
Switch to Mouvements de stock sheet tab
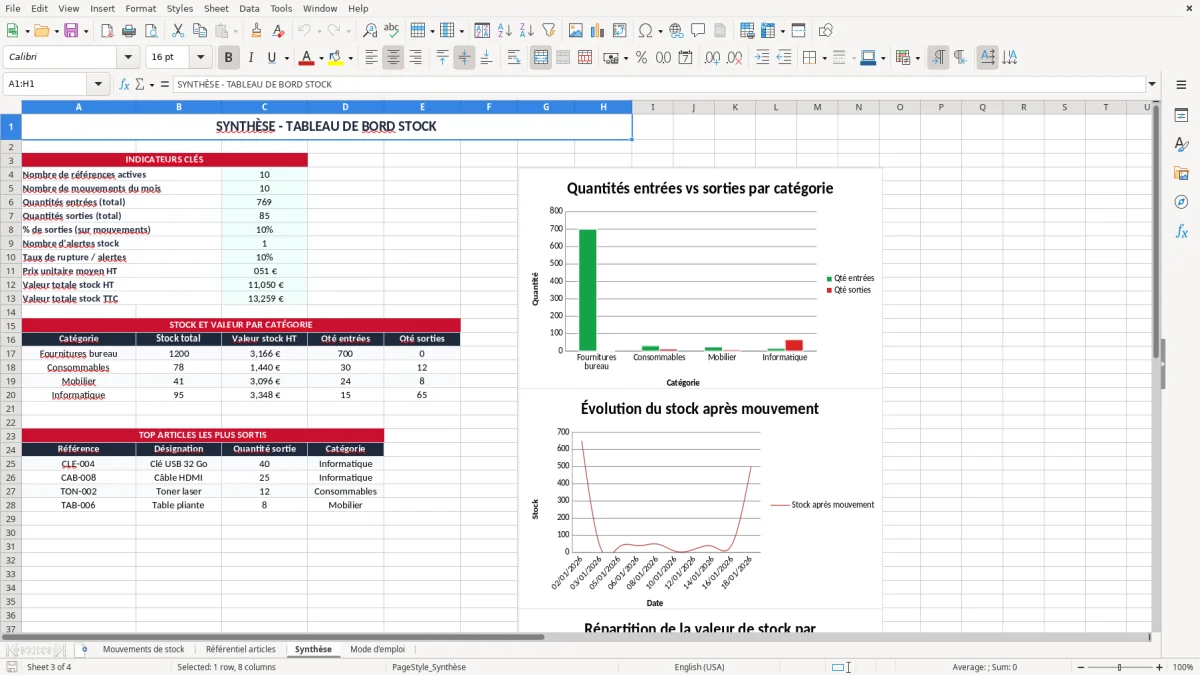[144, 649]
